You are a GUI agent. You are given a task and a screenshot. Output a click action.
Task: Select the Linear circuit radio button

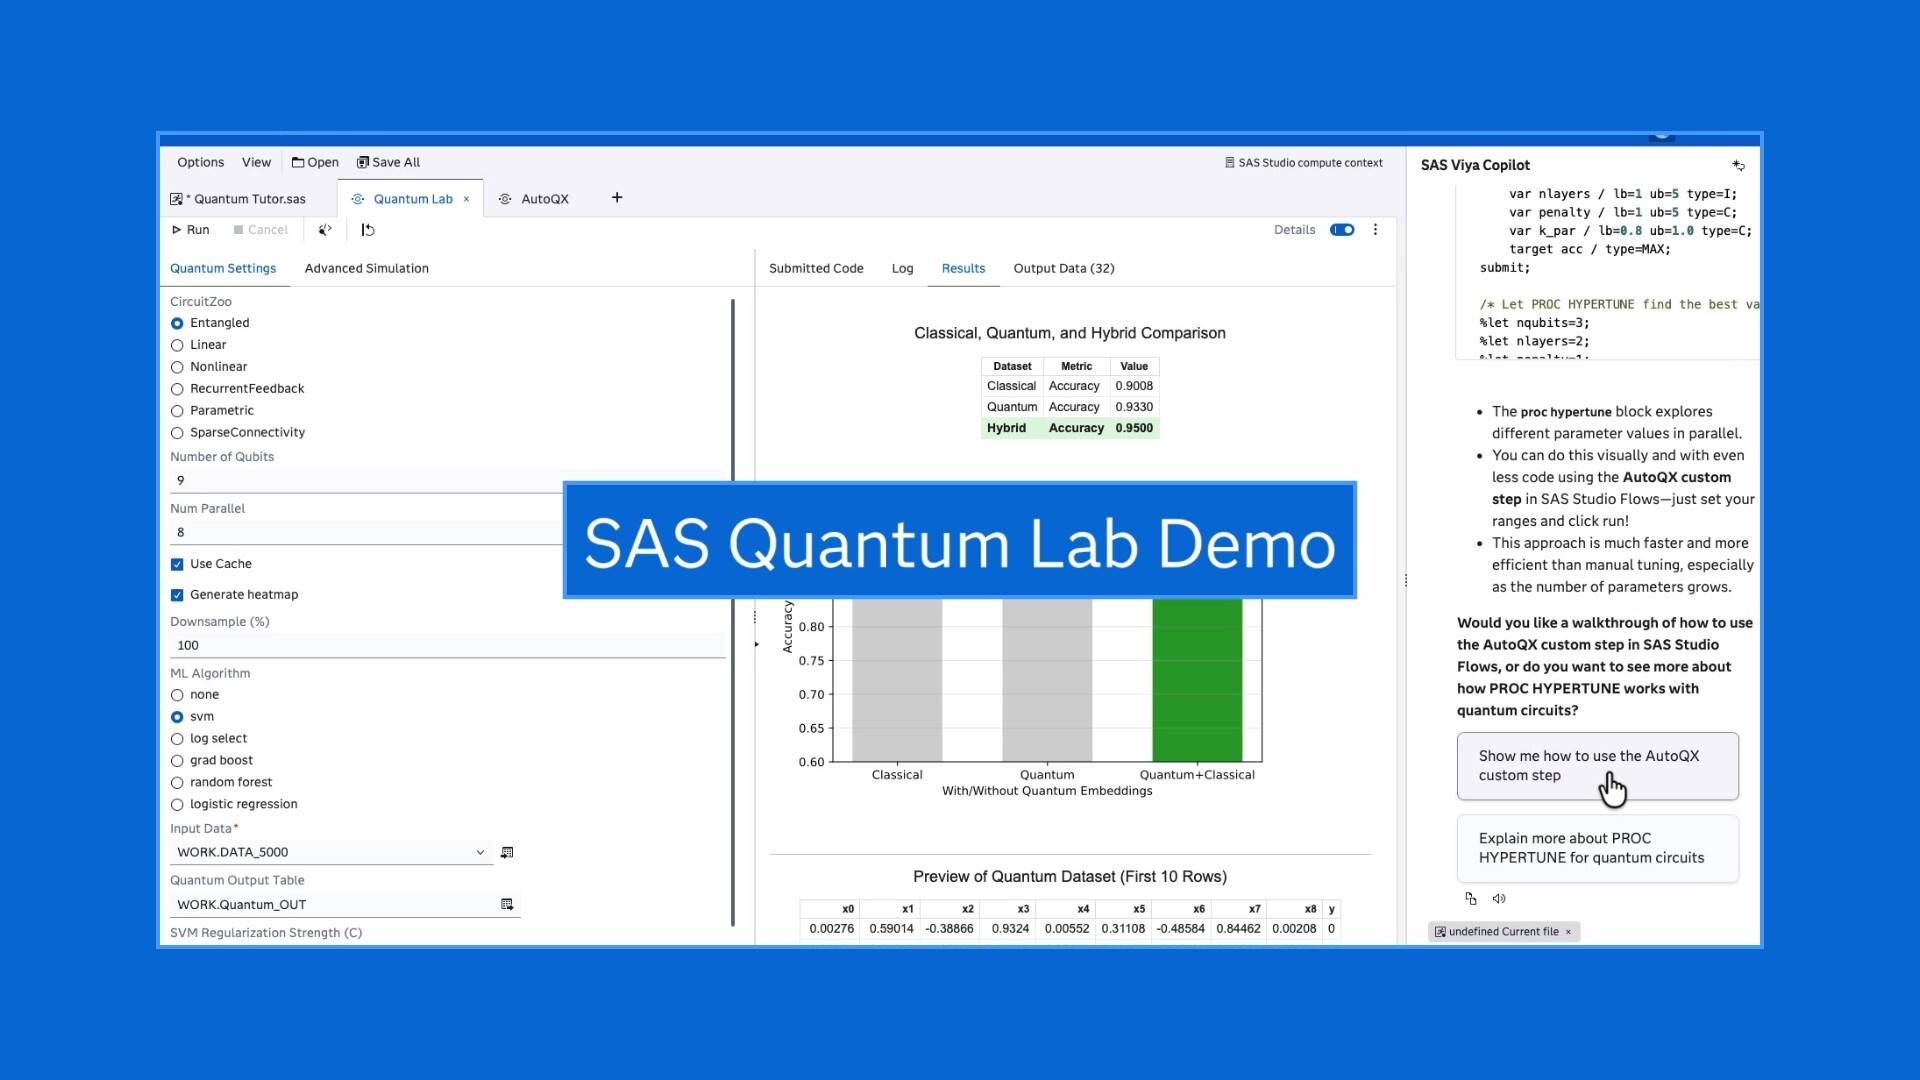[177, 345]
